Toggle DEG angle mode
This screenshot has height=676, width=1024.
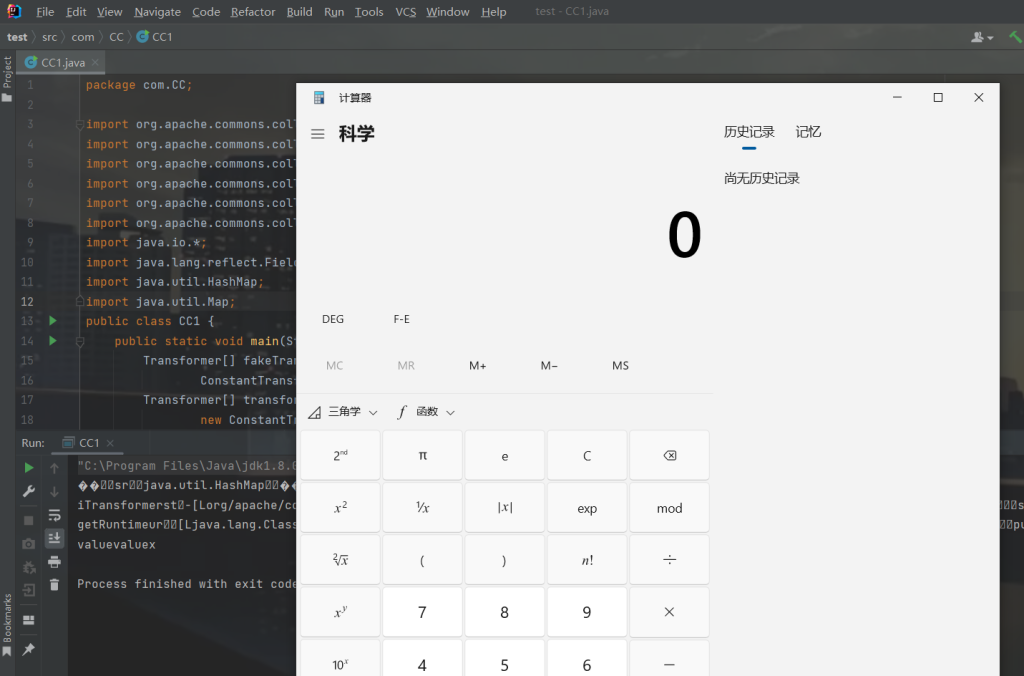point(332,319)
